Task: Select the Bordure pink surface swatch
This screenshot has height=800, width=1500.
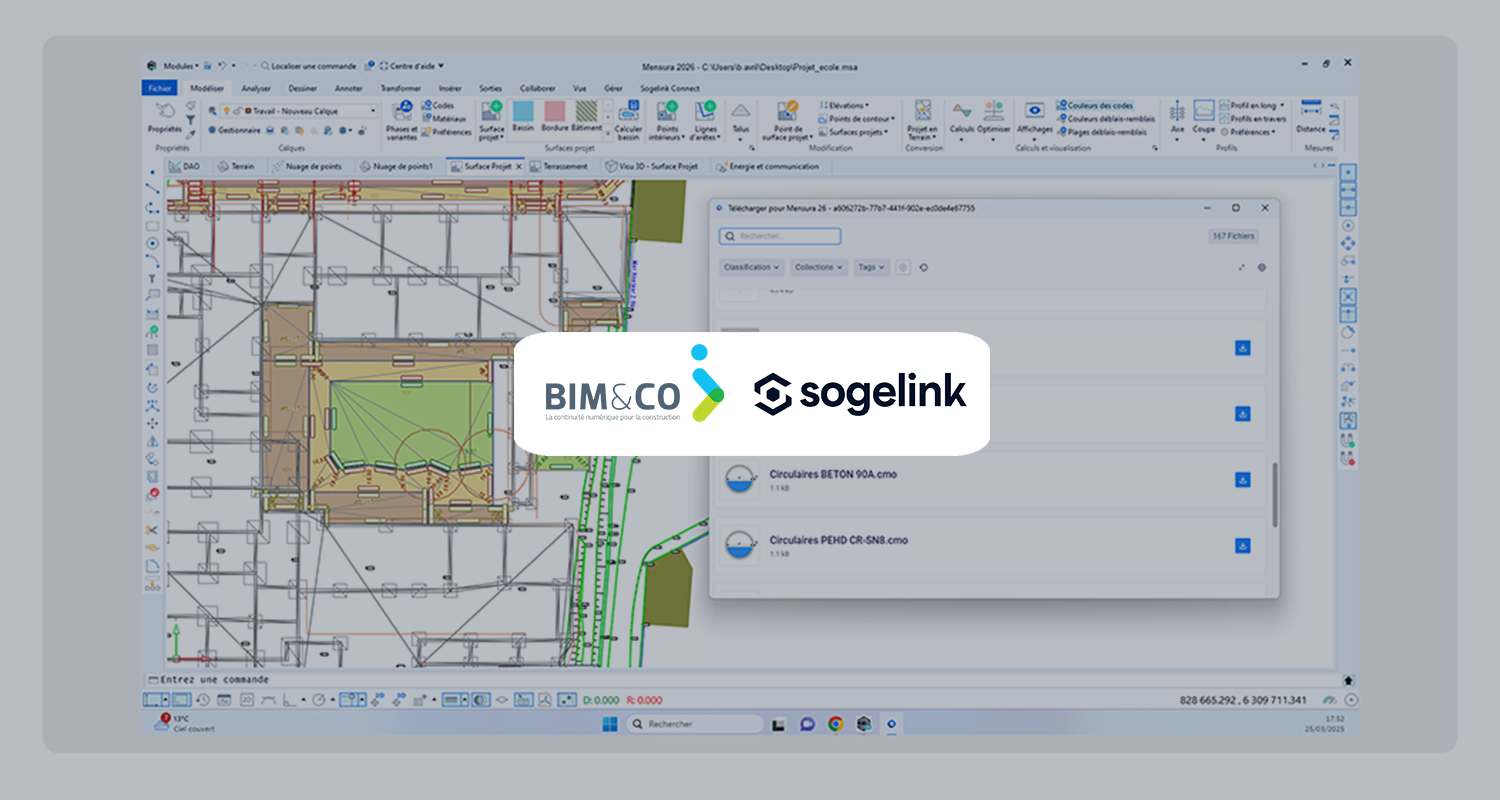Action: [555, 116]
